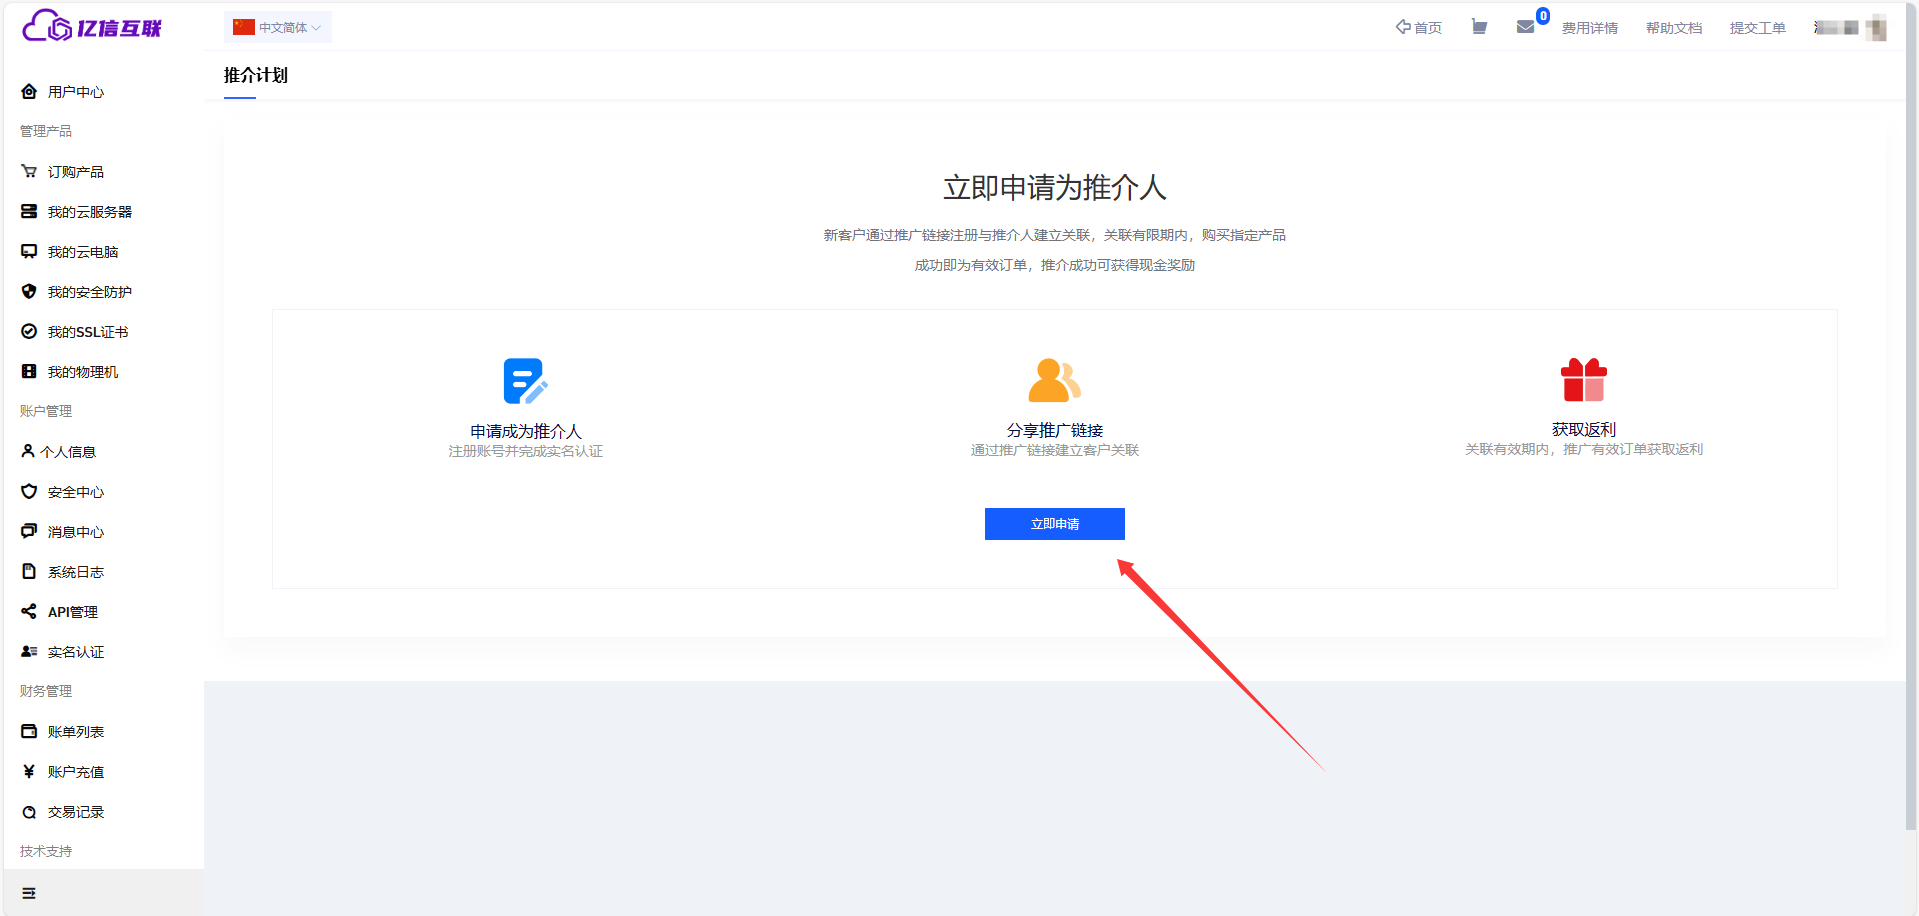Switch to the 推介计划 tab
Viewport: 1919px width, 916px height.
257,75
